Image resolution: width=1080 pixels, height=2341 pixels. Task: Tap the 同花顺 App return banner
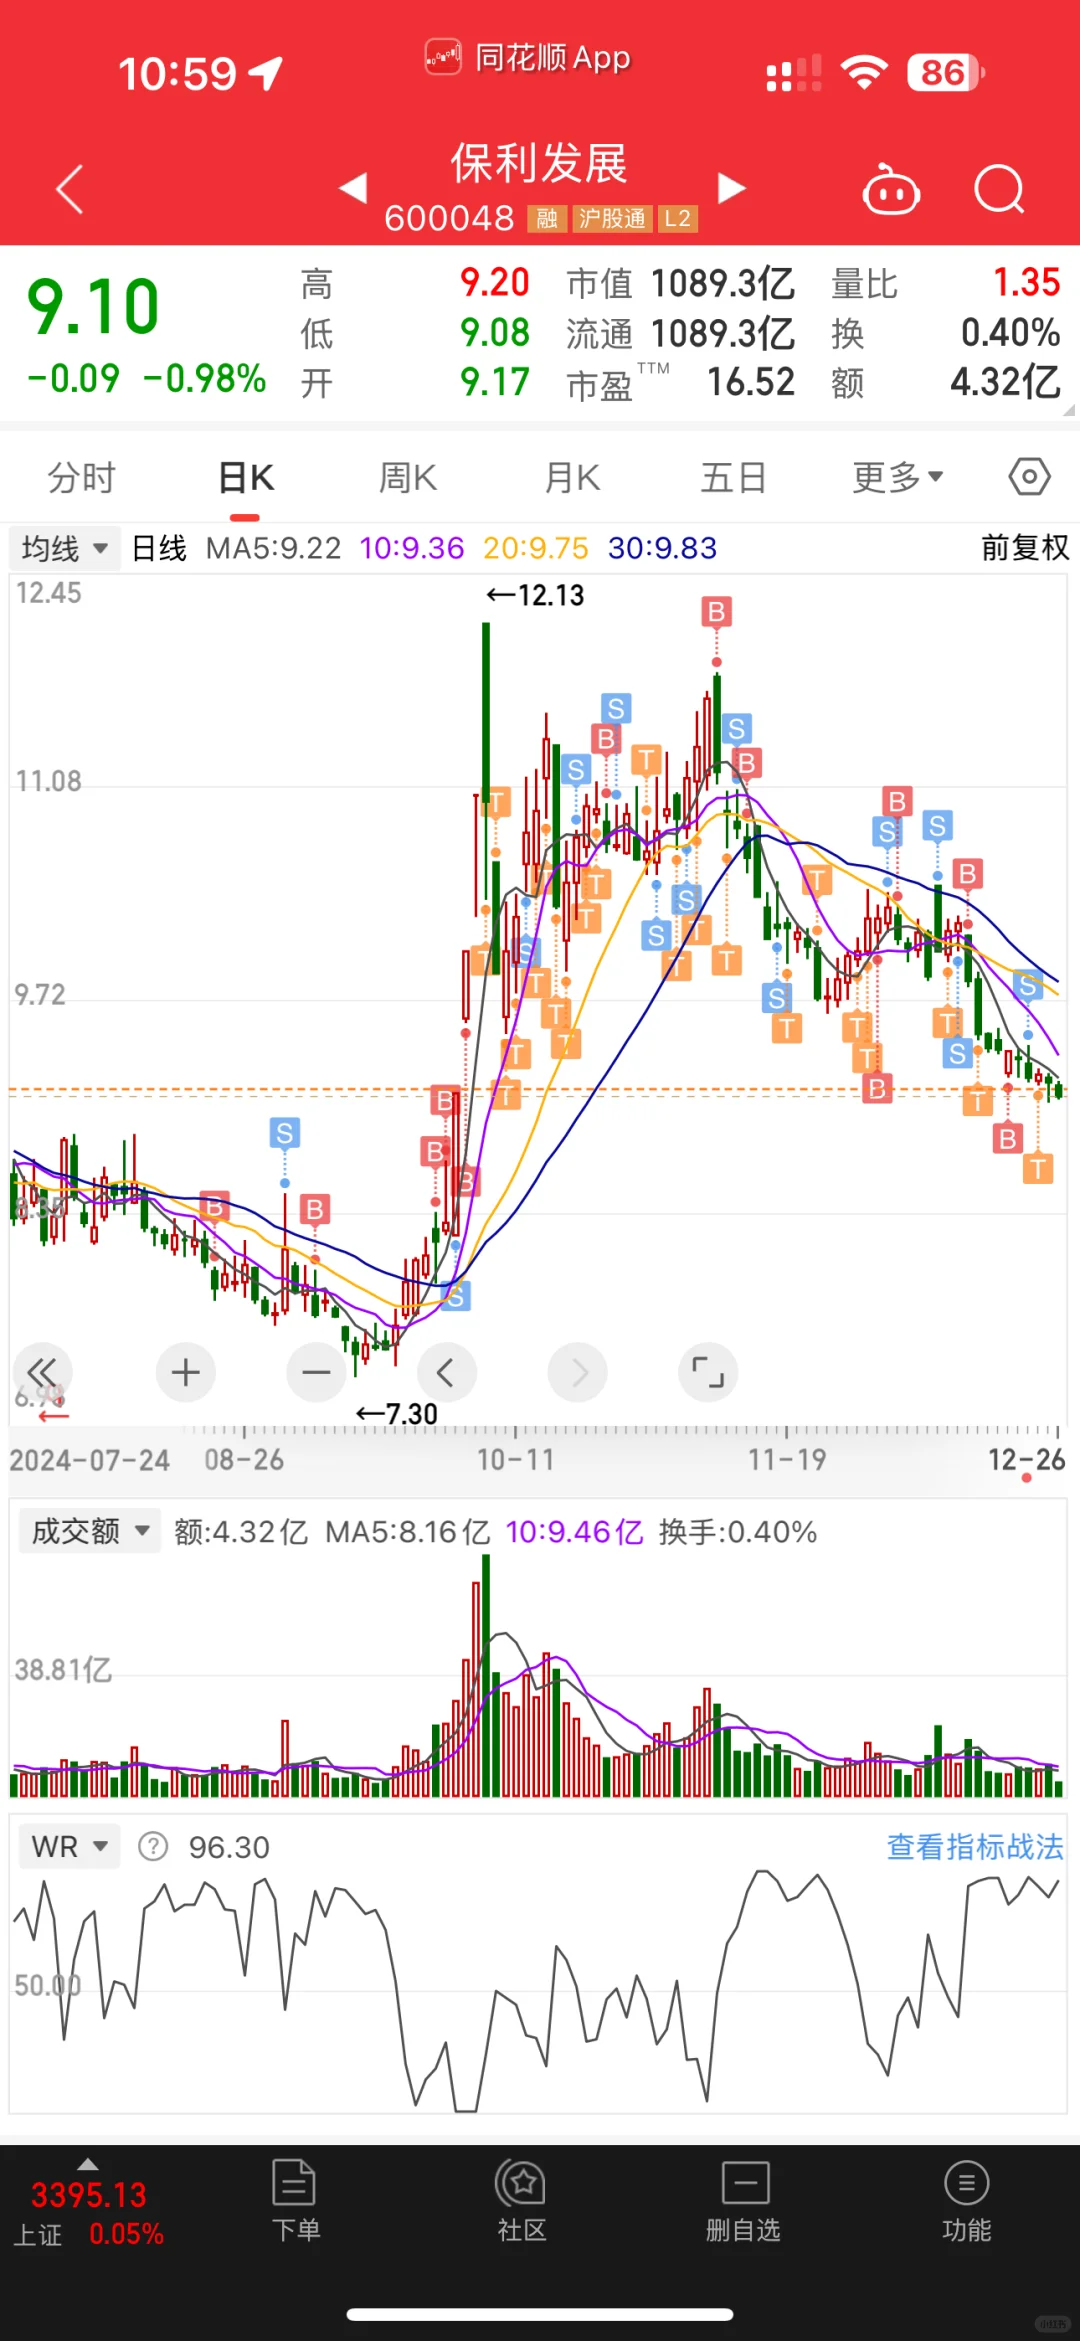pos(528,57)
